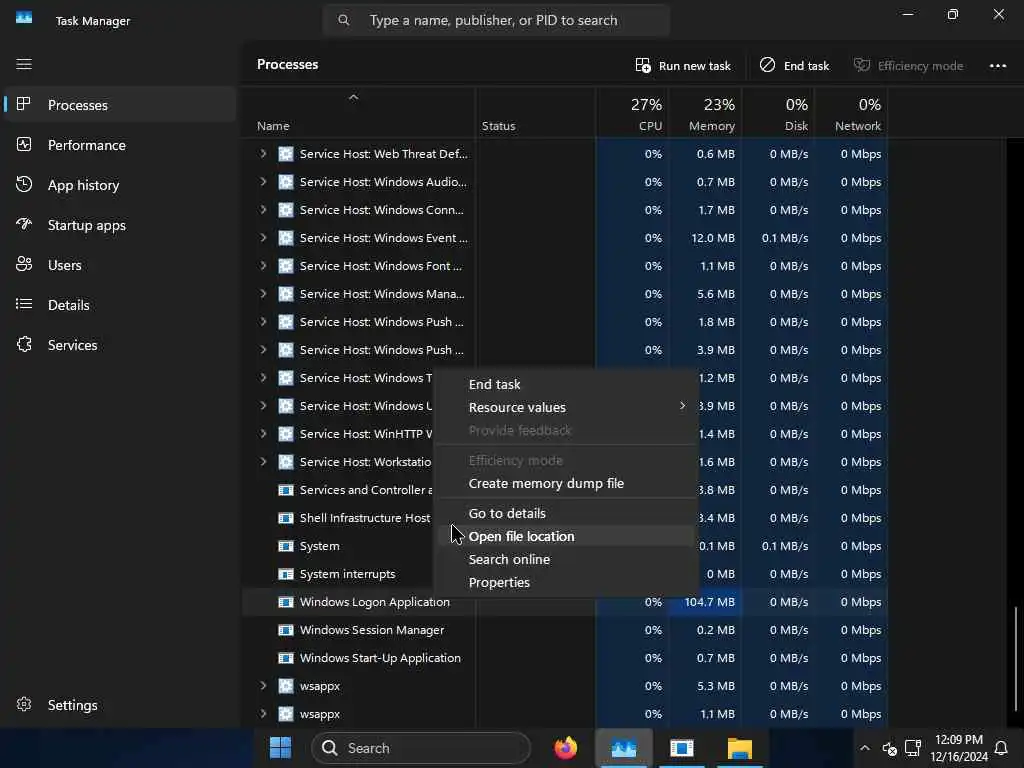
Task: Click the End task circle-slash icon
Action: pyautogui.click(x=767, y=65)
